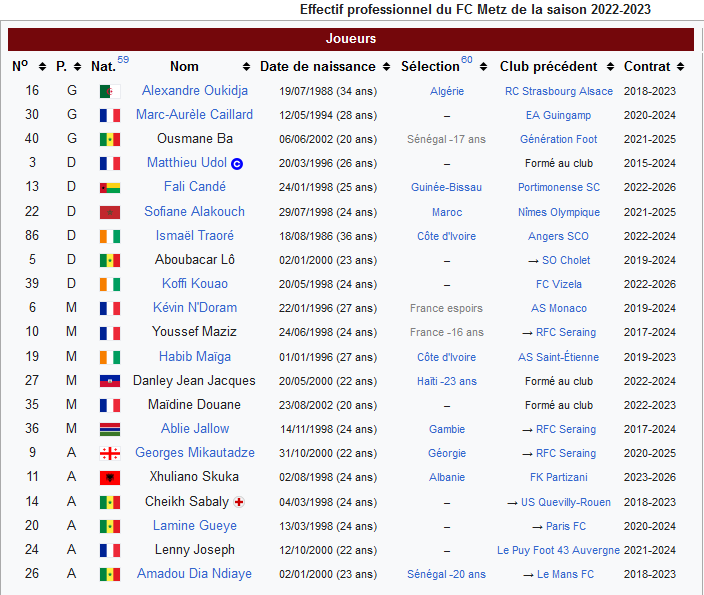Click the Senegal flag beside Amadou Dia Ndiaye
Image resolution: width=704 pixels, height=595 pixels.
coord(110,574)
